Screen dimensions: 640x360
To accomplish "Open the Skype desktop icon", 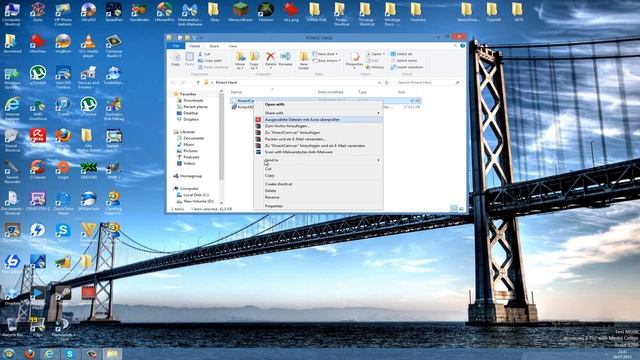I will click(63, 233).
